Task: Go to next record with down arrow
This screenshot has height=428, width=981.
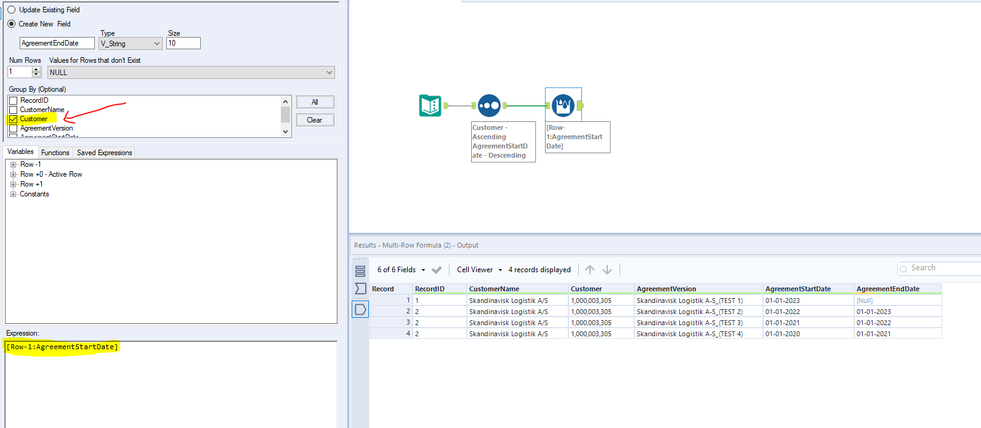Action: (x=606, y=270)
